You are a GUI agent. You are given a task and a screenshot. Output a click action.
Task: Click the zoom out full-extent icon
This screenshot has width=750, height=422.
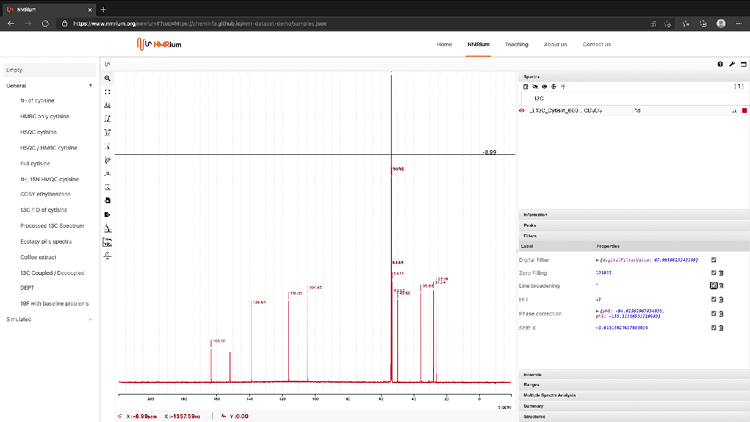click(x=108, y=92)
